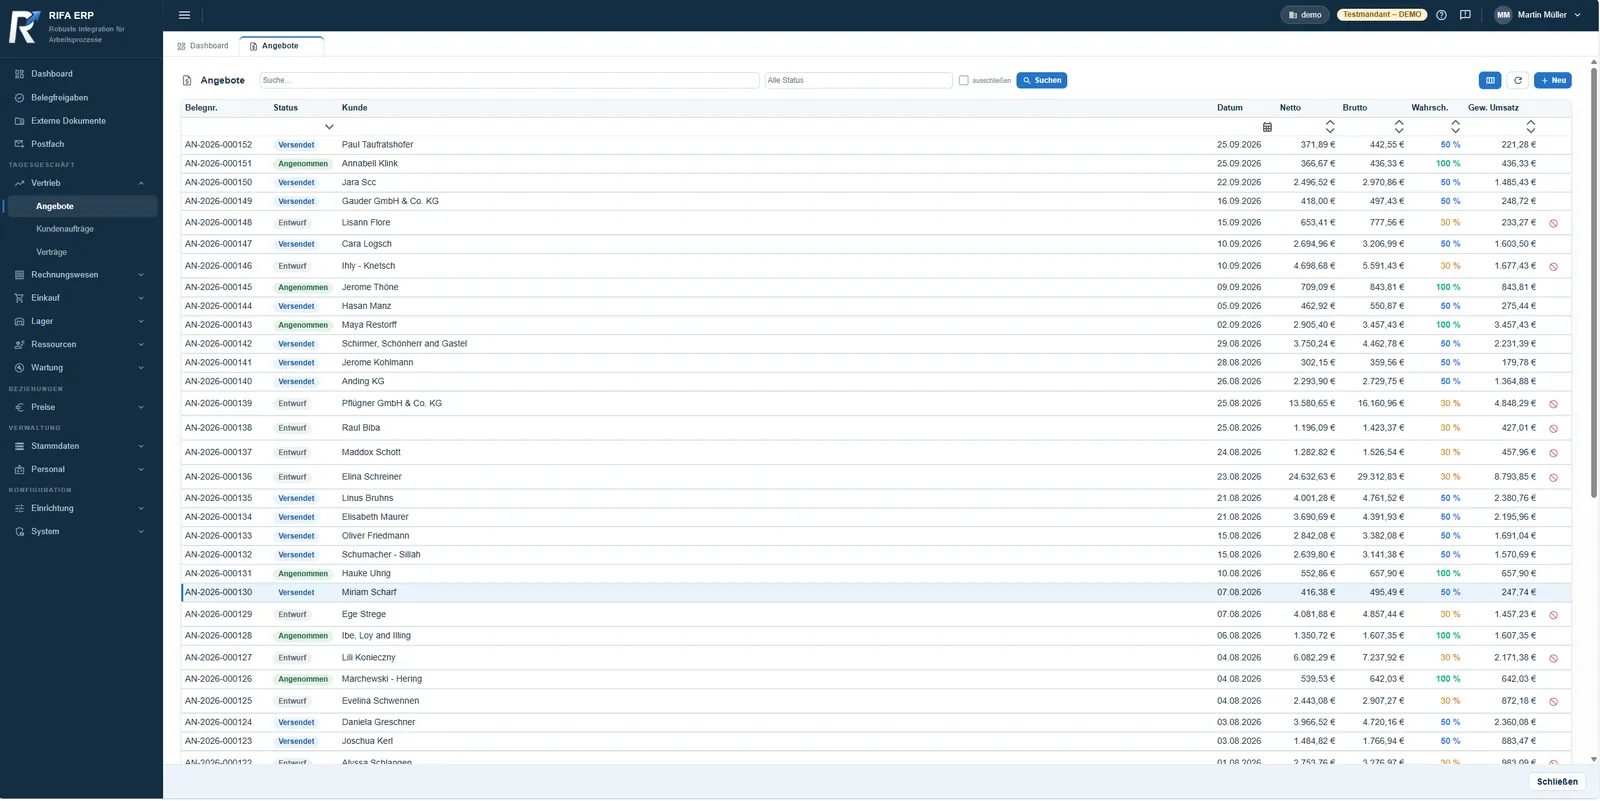Click the Belegfreigaben check icon in sidebar

[x=19, y=98]
